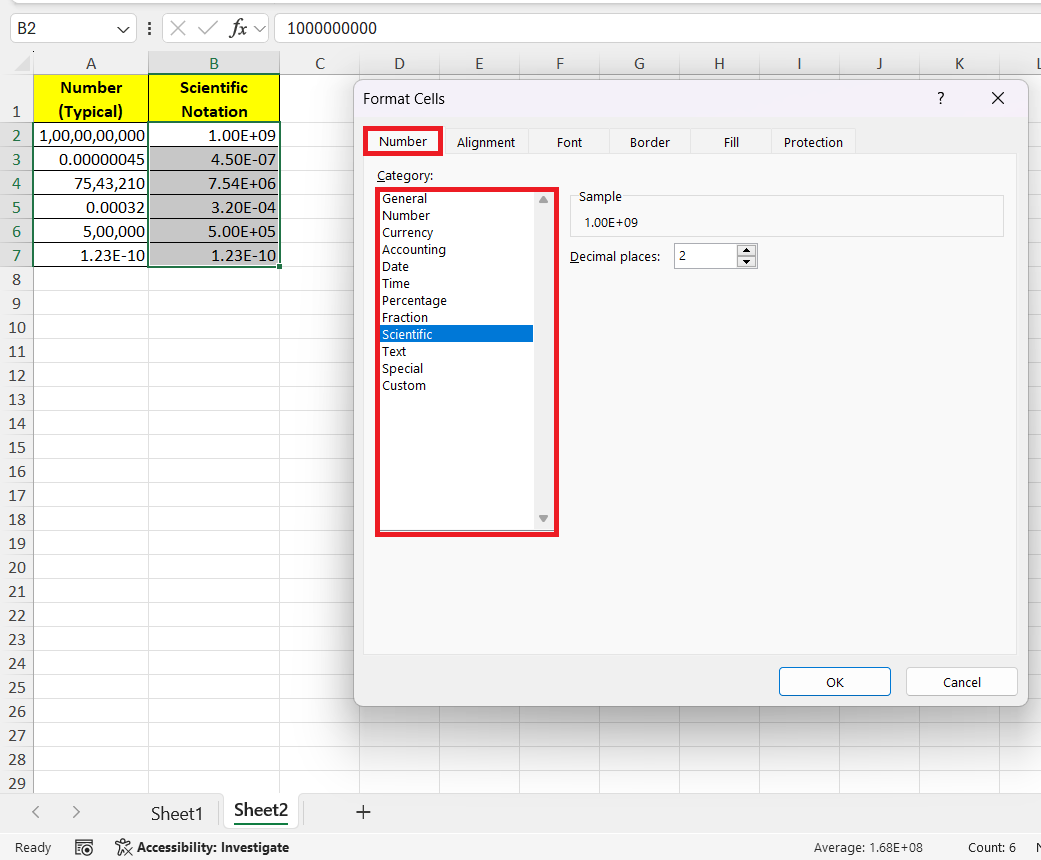This screenshot has height=860, width=1041.
Task: Click the Category list scroll down arrow
Action: coord(543,518)
